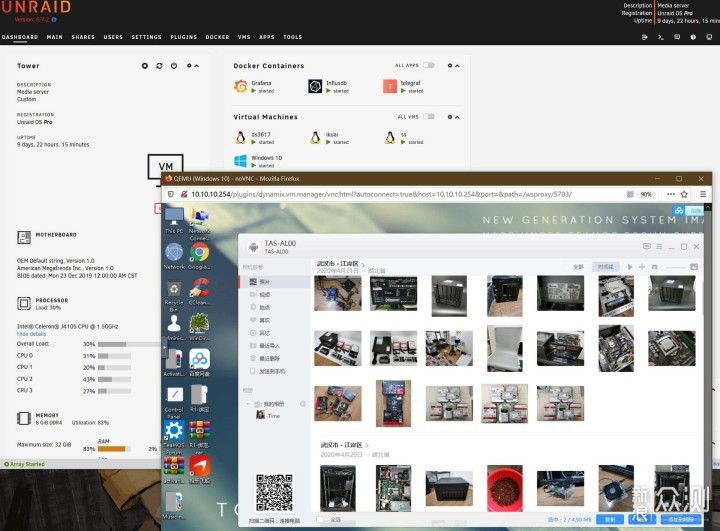Click the ss virtual machine penguin icon
The height and width of the screenshot is (531, 720).
click(x=390, y=137)
